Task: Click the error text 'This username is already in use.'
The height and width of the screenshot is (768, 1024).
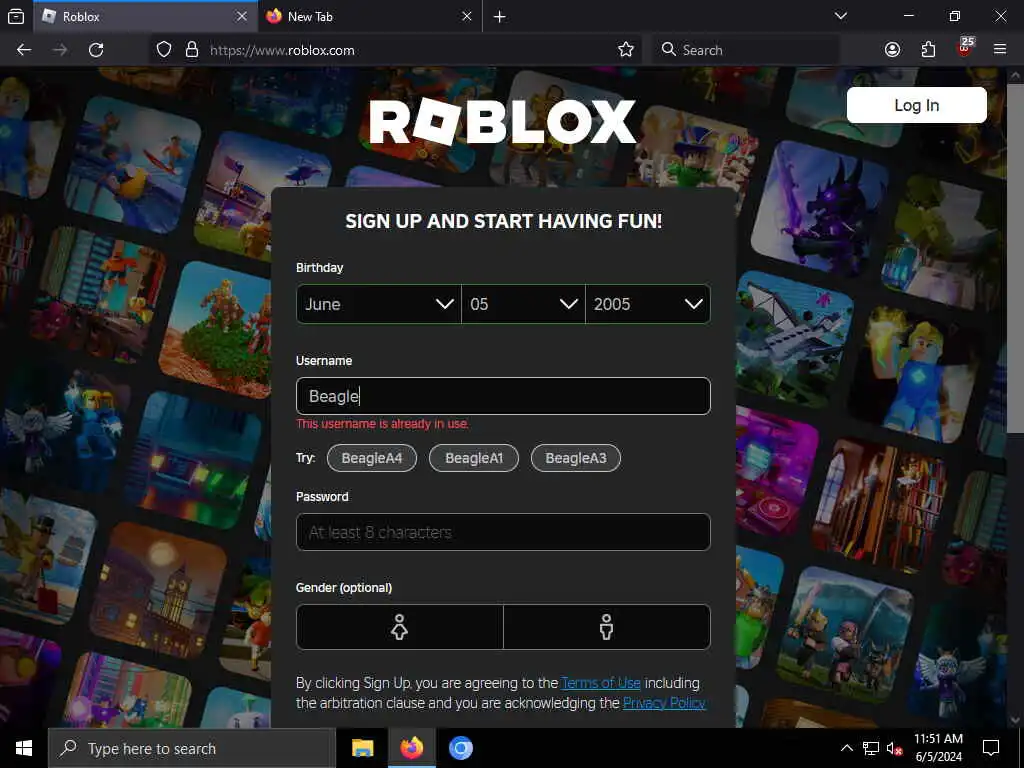Action: (x=383, y=424)
